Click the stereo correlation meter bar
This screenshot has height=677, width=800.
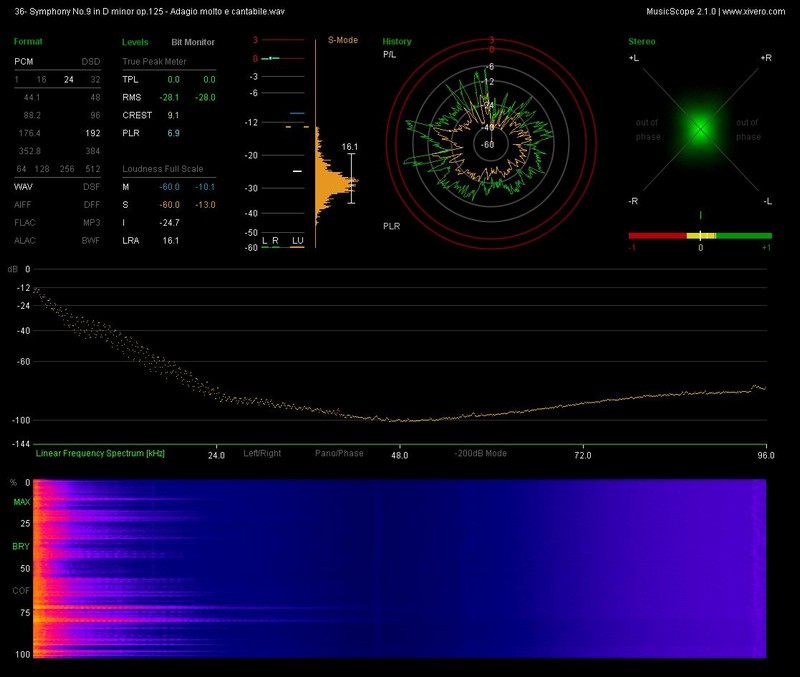click(x=700, y=236)
